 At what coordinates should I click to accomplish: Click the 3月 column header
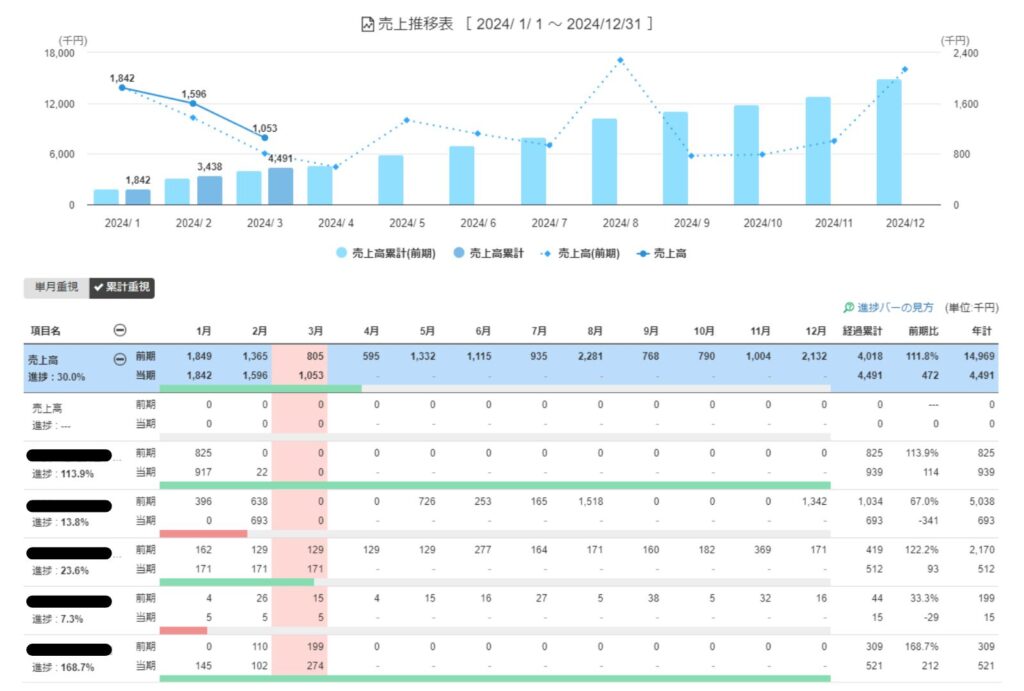[315, 331]
